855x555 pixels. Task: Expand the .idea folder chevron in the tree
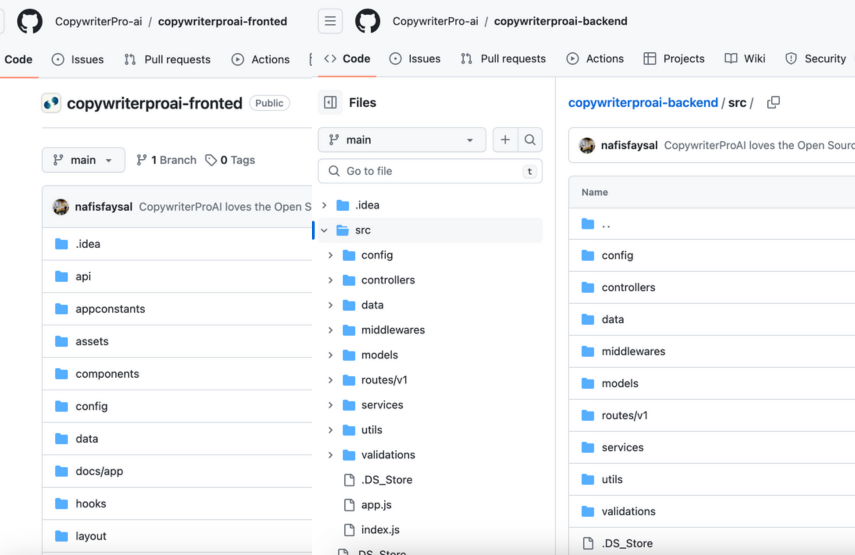click(x=324, y=205)
